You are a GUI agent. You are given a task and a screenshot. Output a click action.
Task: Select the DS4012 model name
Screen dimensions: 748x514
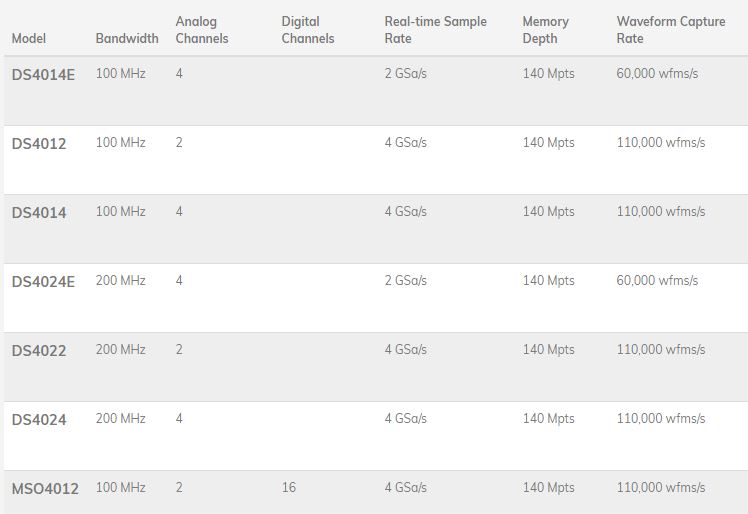(x=39, y=144)
